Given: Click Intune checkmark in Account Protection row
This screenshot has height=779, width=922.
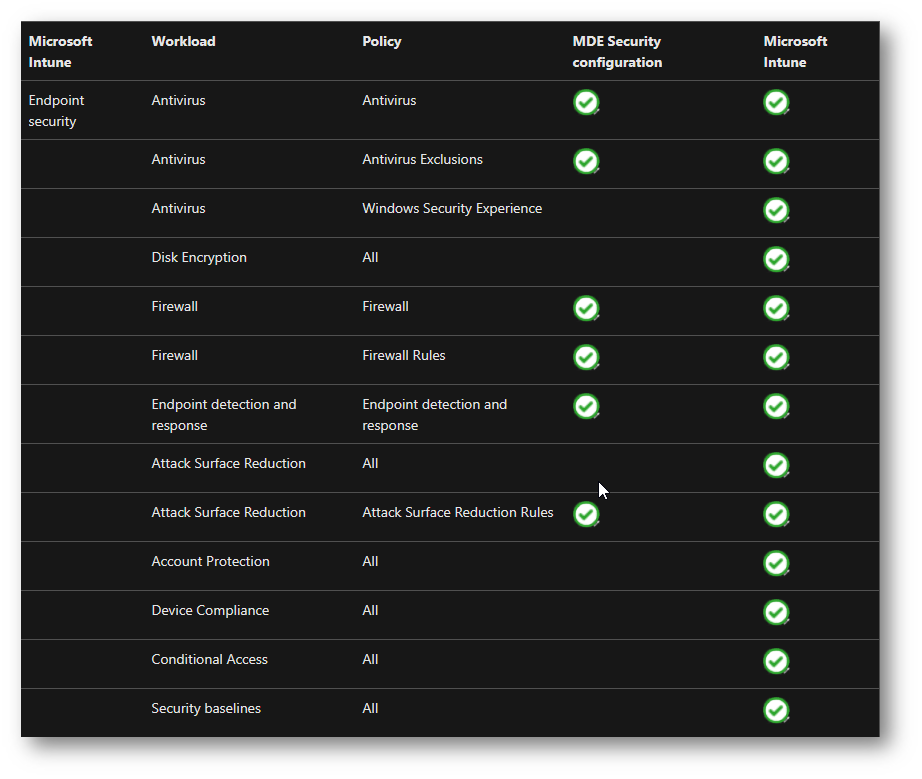Looking at the screenshot, I should [x=776, y=563].
